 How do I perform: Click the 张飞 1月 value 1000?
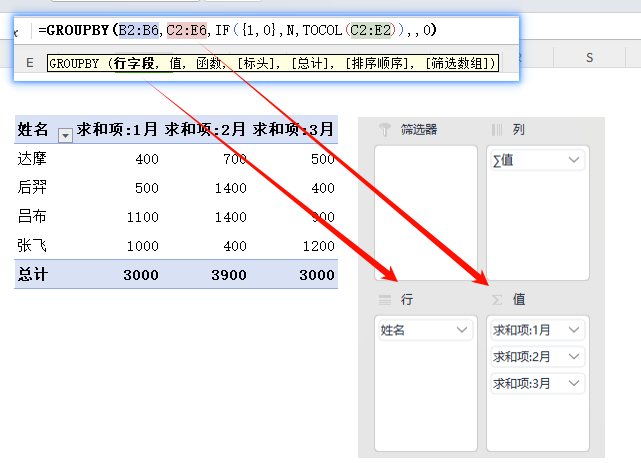coord(142,246)
